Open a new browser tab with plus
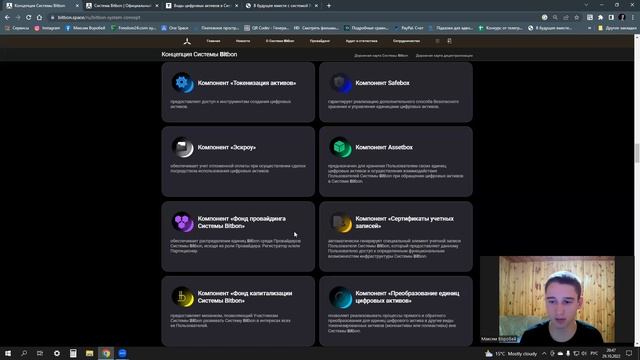640x360 pixels. click(329, 6)
